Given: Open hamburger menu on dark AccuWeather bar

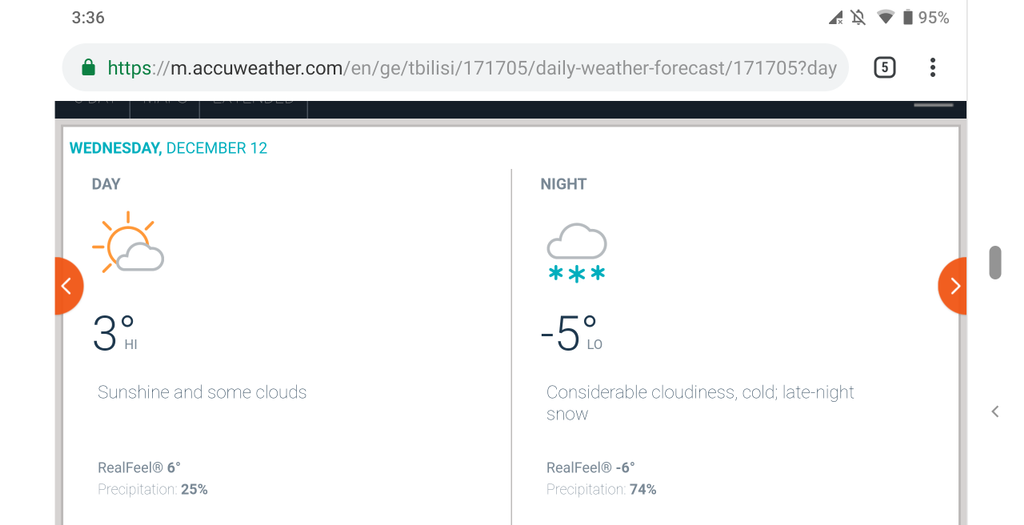Looking at the screenshot, I should pyautogui.click(x=934, y=104).
